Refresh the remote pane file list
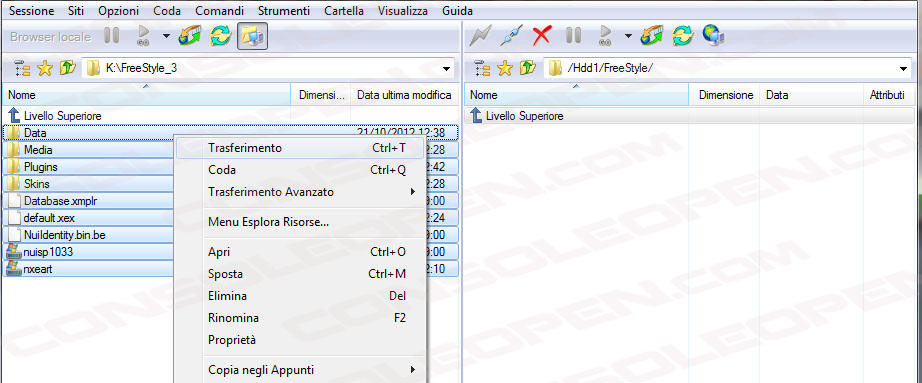The height and width of the screenshot is (383, 922). click(x=682, y=36)
